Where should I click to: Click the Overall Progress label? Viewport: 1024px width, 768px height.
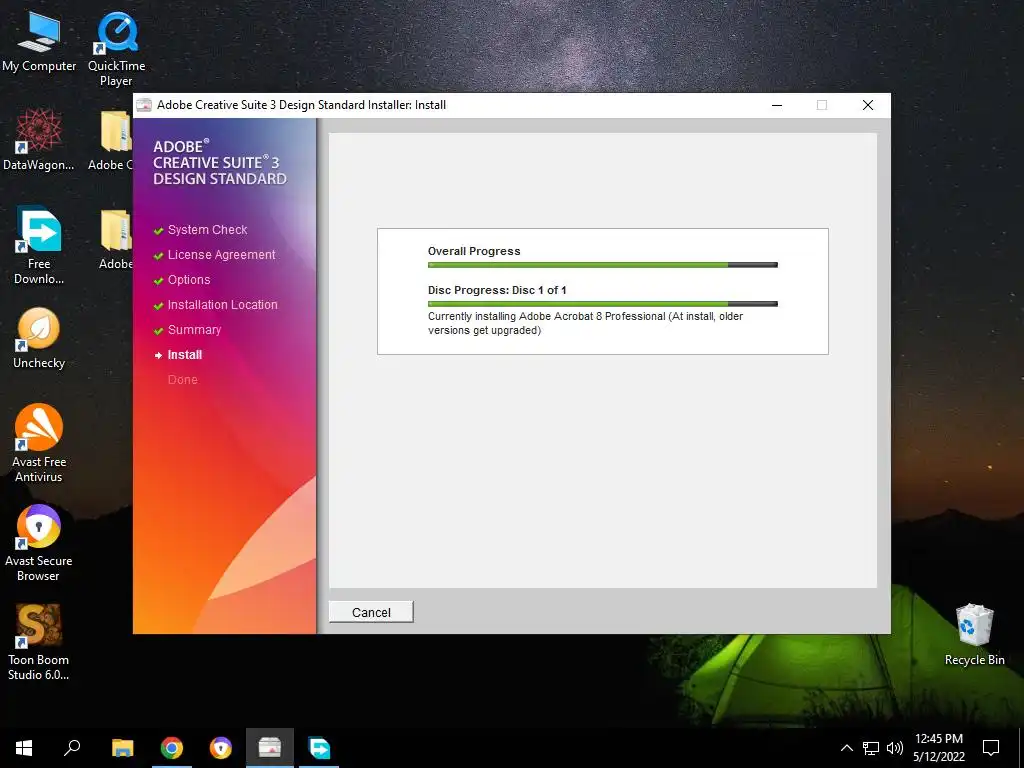pyautogui.click(x=474, y=251)
